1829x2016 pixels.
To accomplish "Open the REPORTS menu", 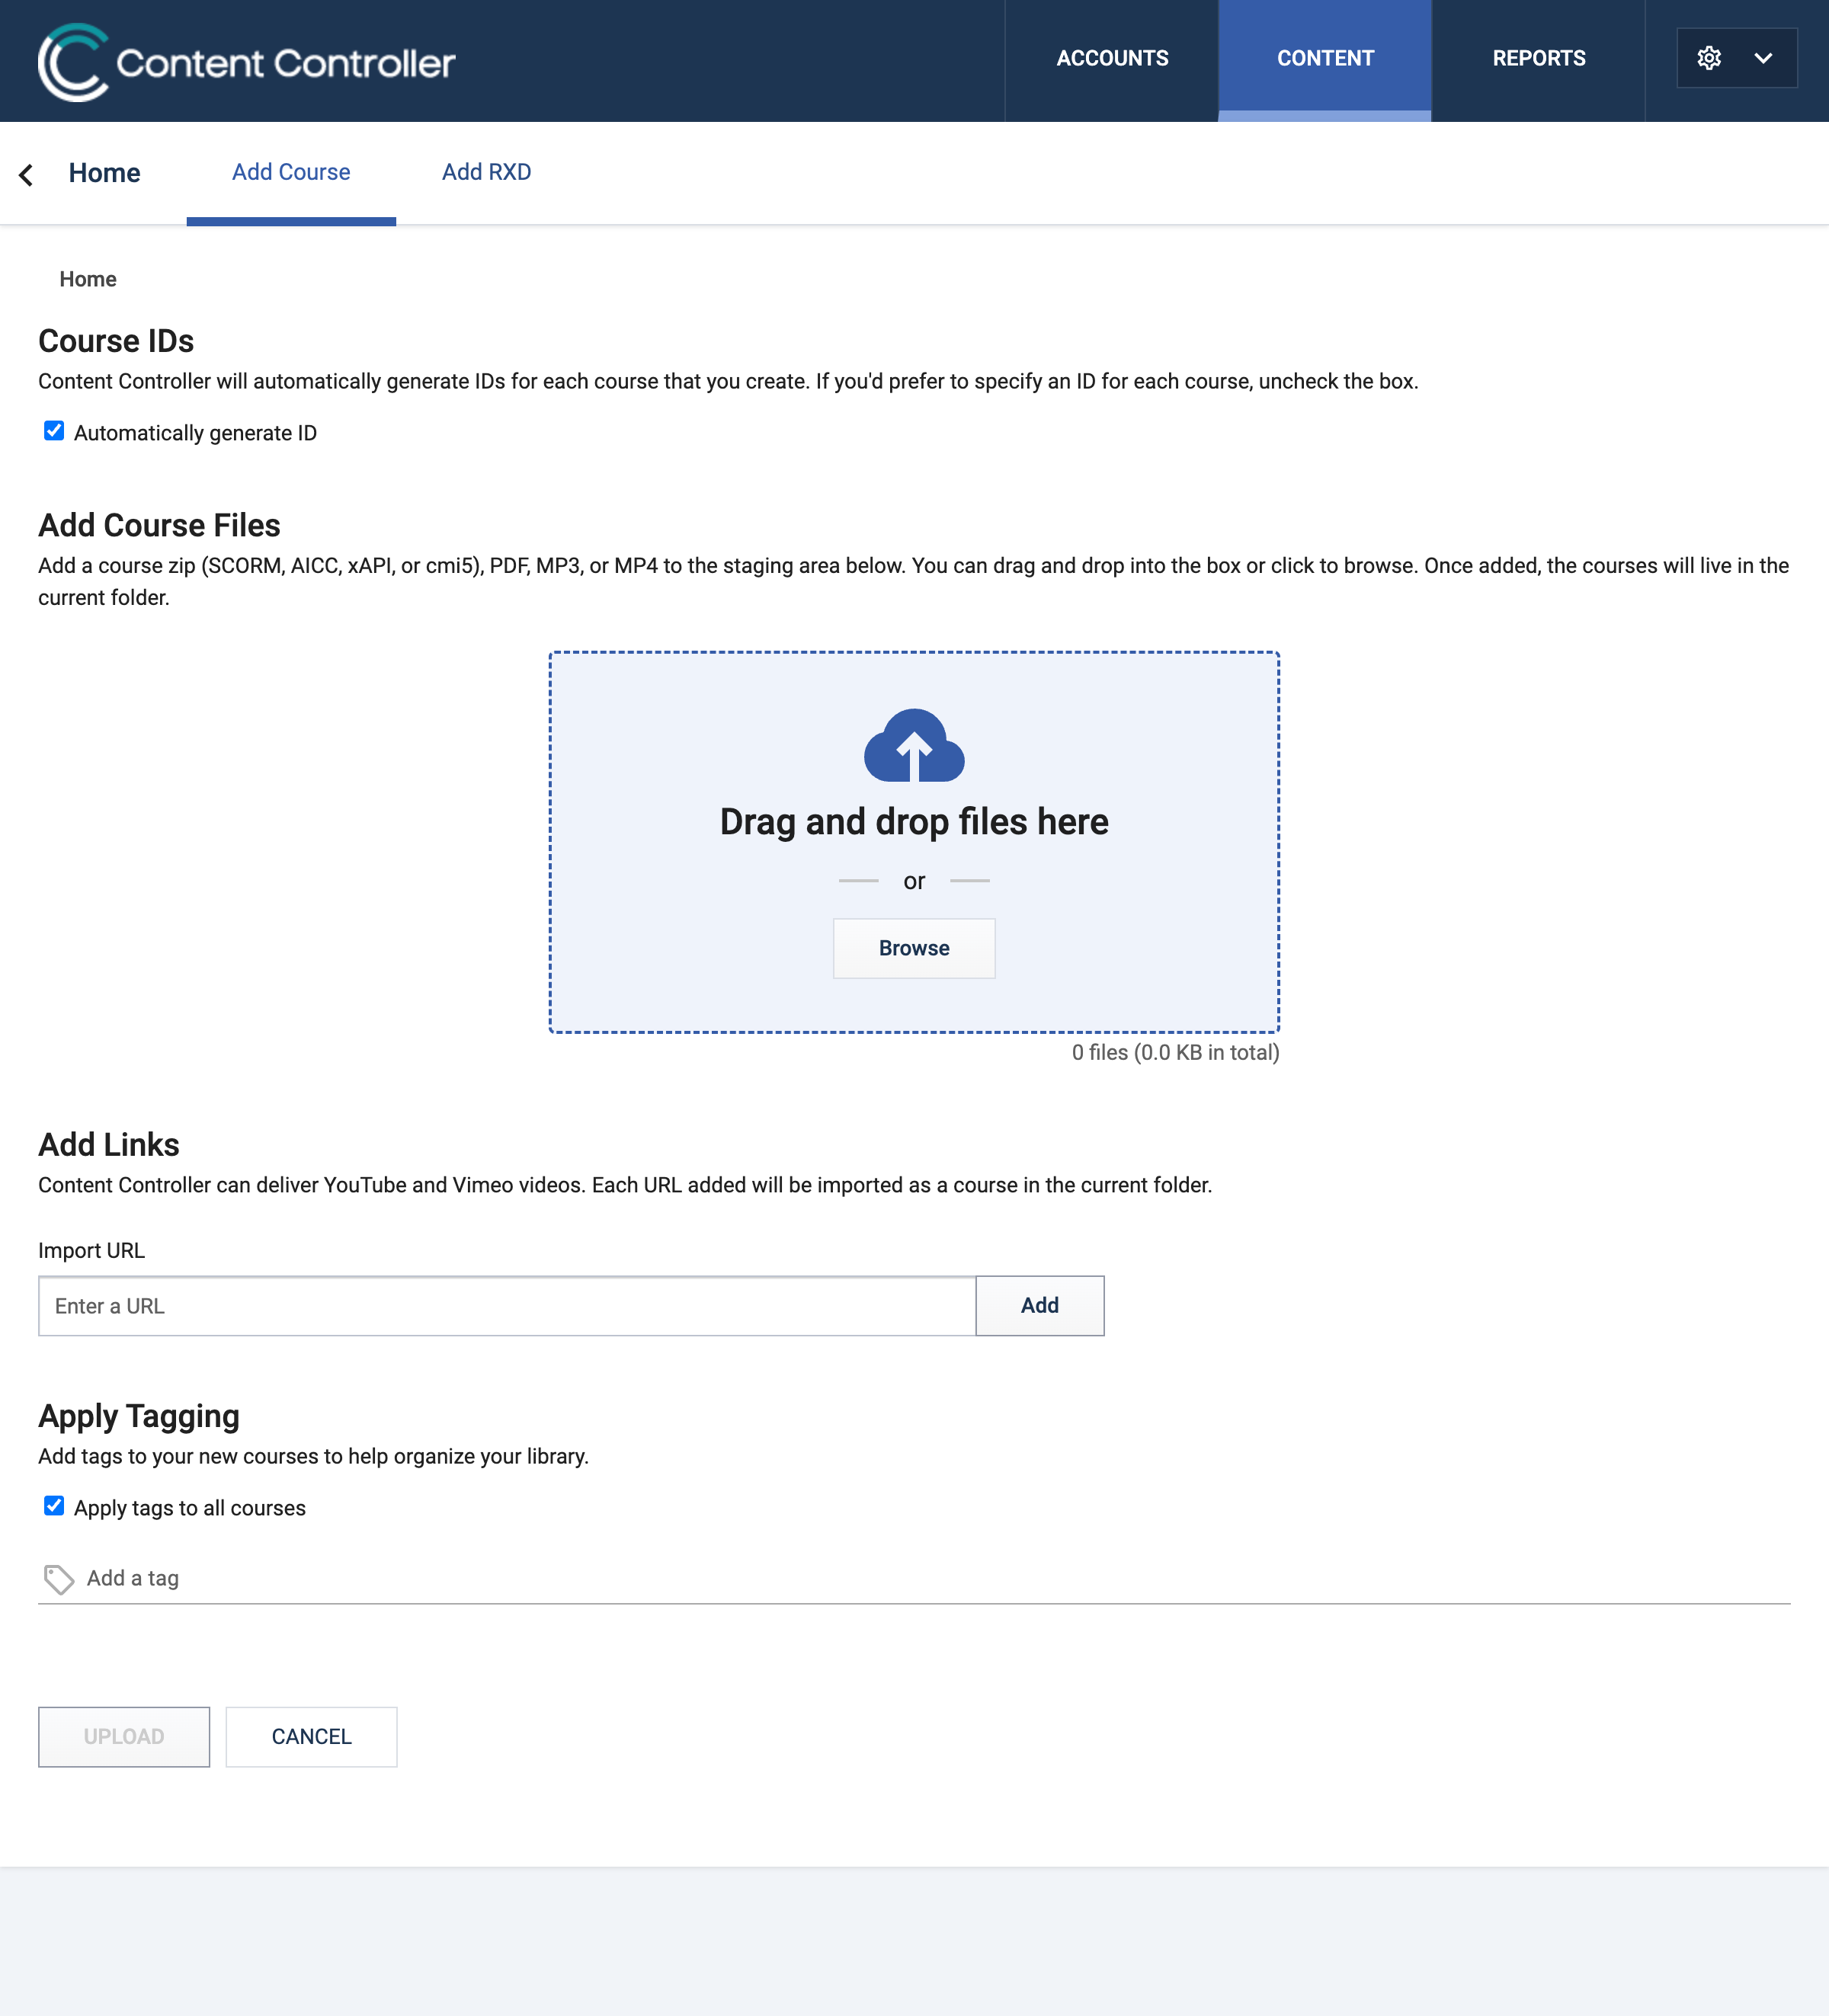I will click(1538, 59).
